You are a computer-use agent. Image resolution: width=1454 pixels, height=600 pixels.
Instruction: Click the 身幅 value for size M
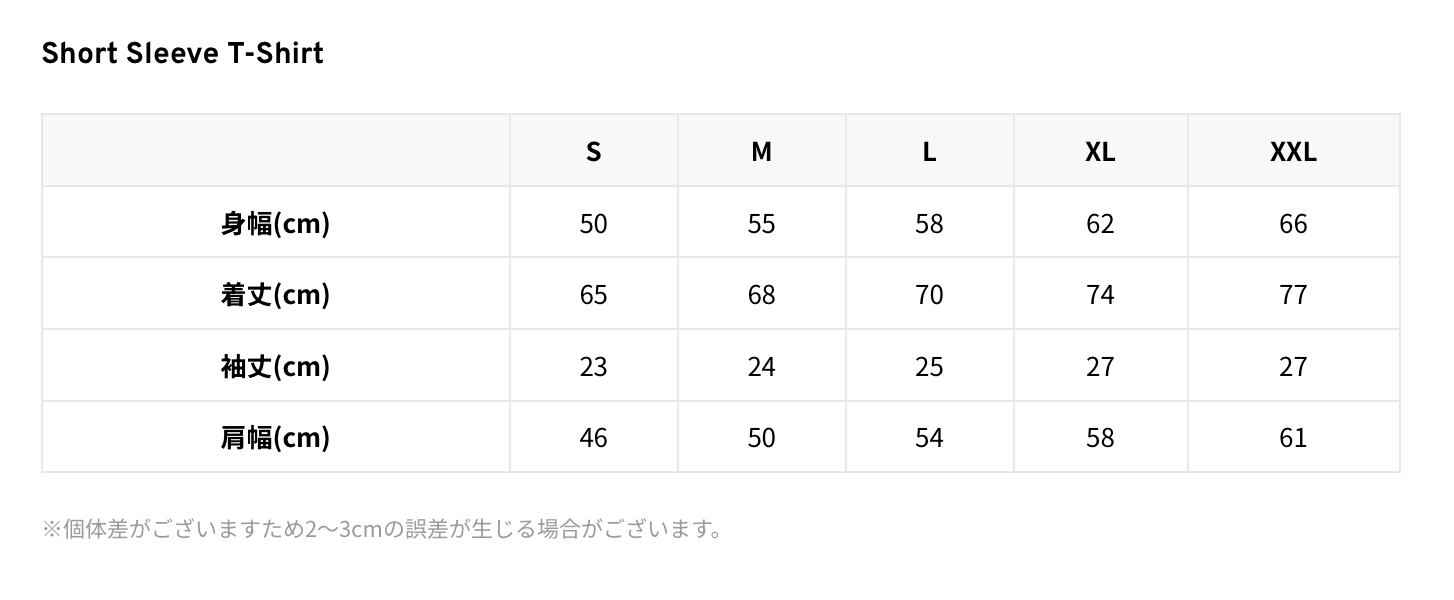point(761,223)
